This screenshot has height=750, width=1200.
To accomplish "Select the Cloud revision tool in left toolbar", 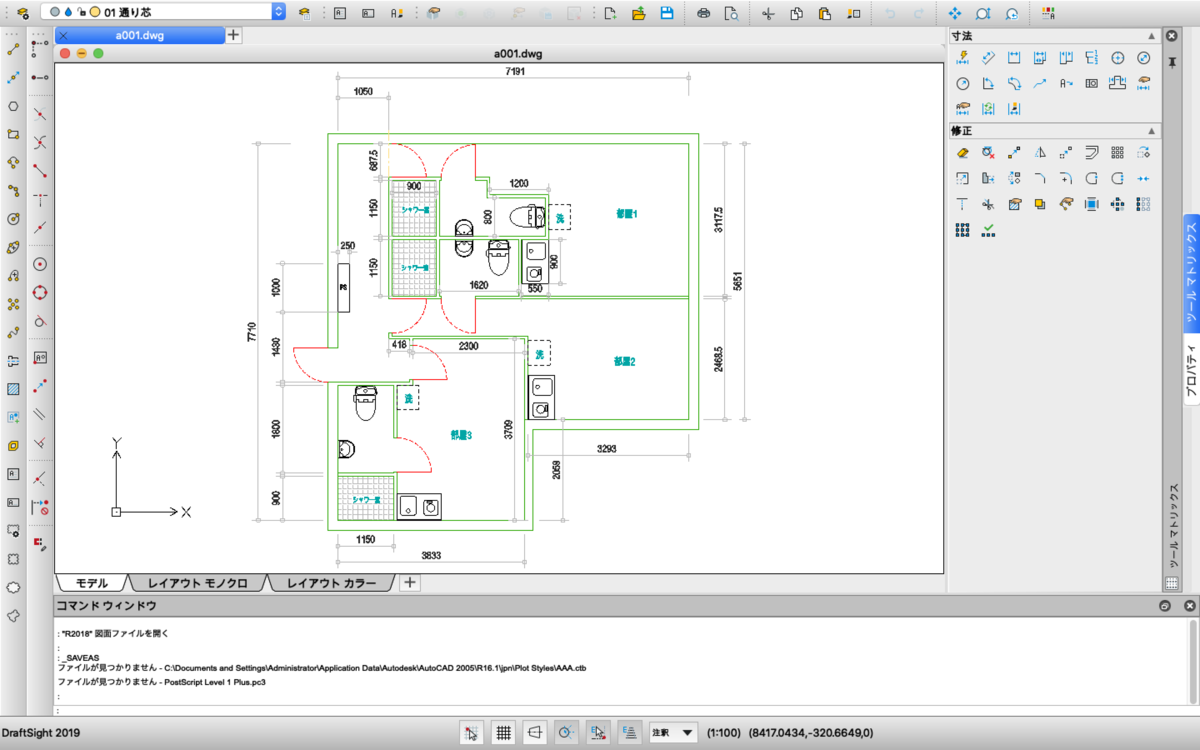I will coord(13,587).
